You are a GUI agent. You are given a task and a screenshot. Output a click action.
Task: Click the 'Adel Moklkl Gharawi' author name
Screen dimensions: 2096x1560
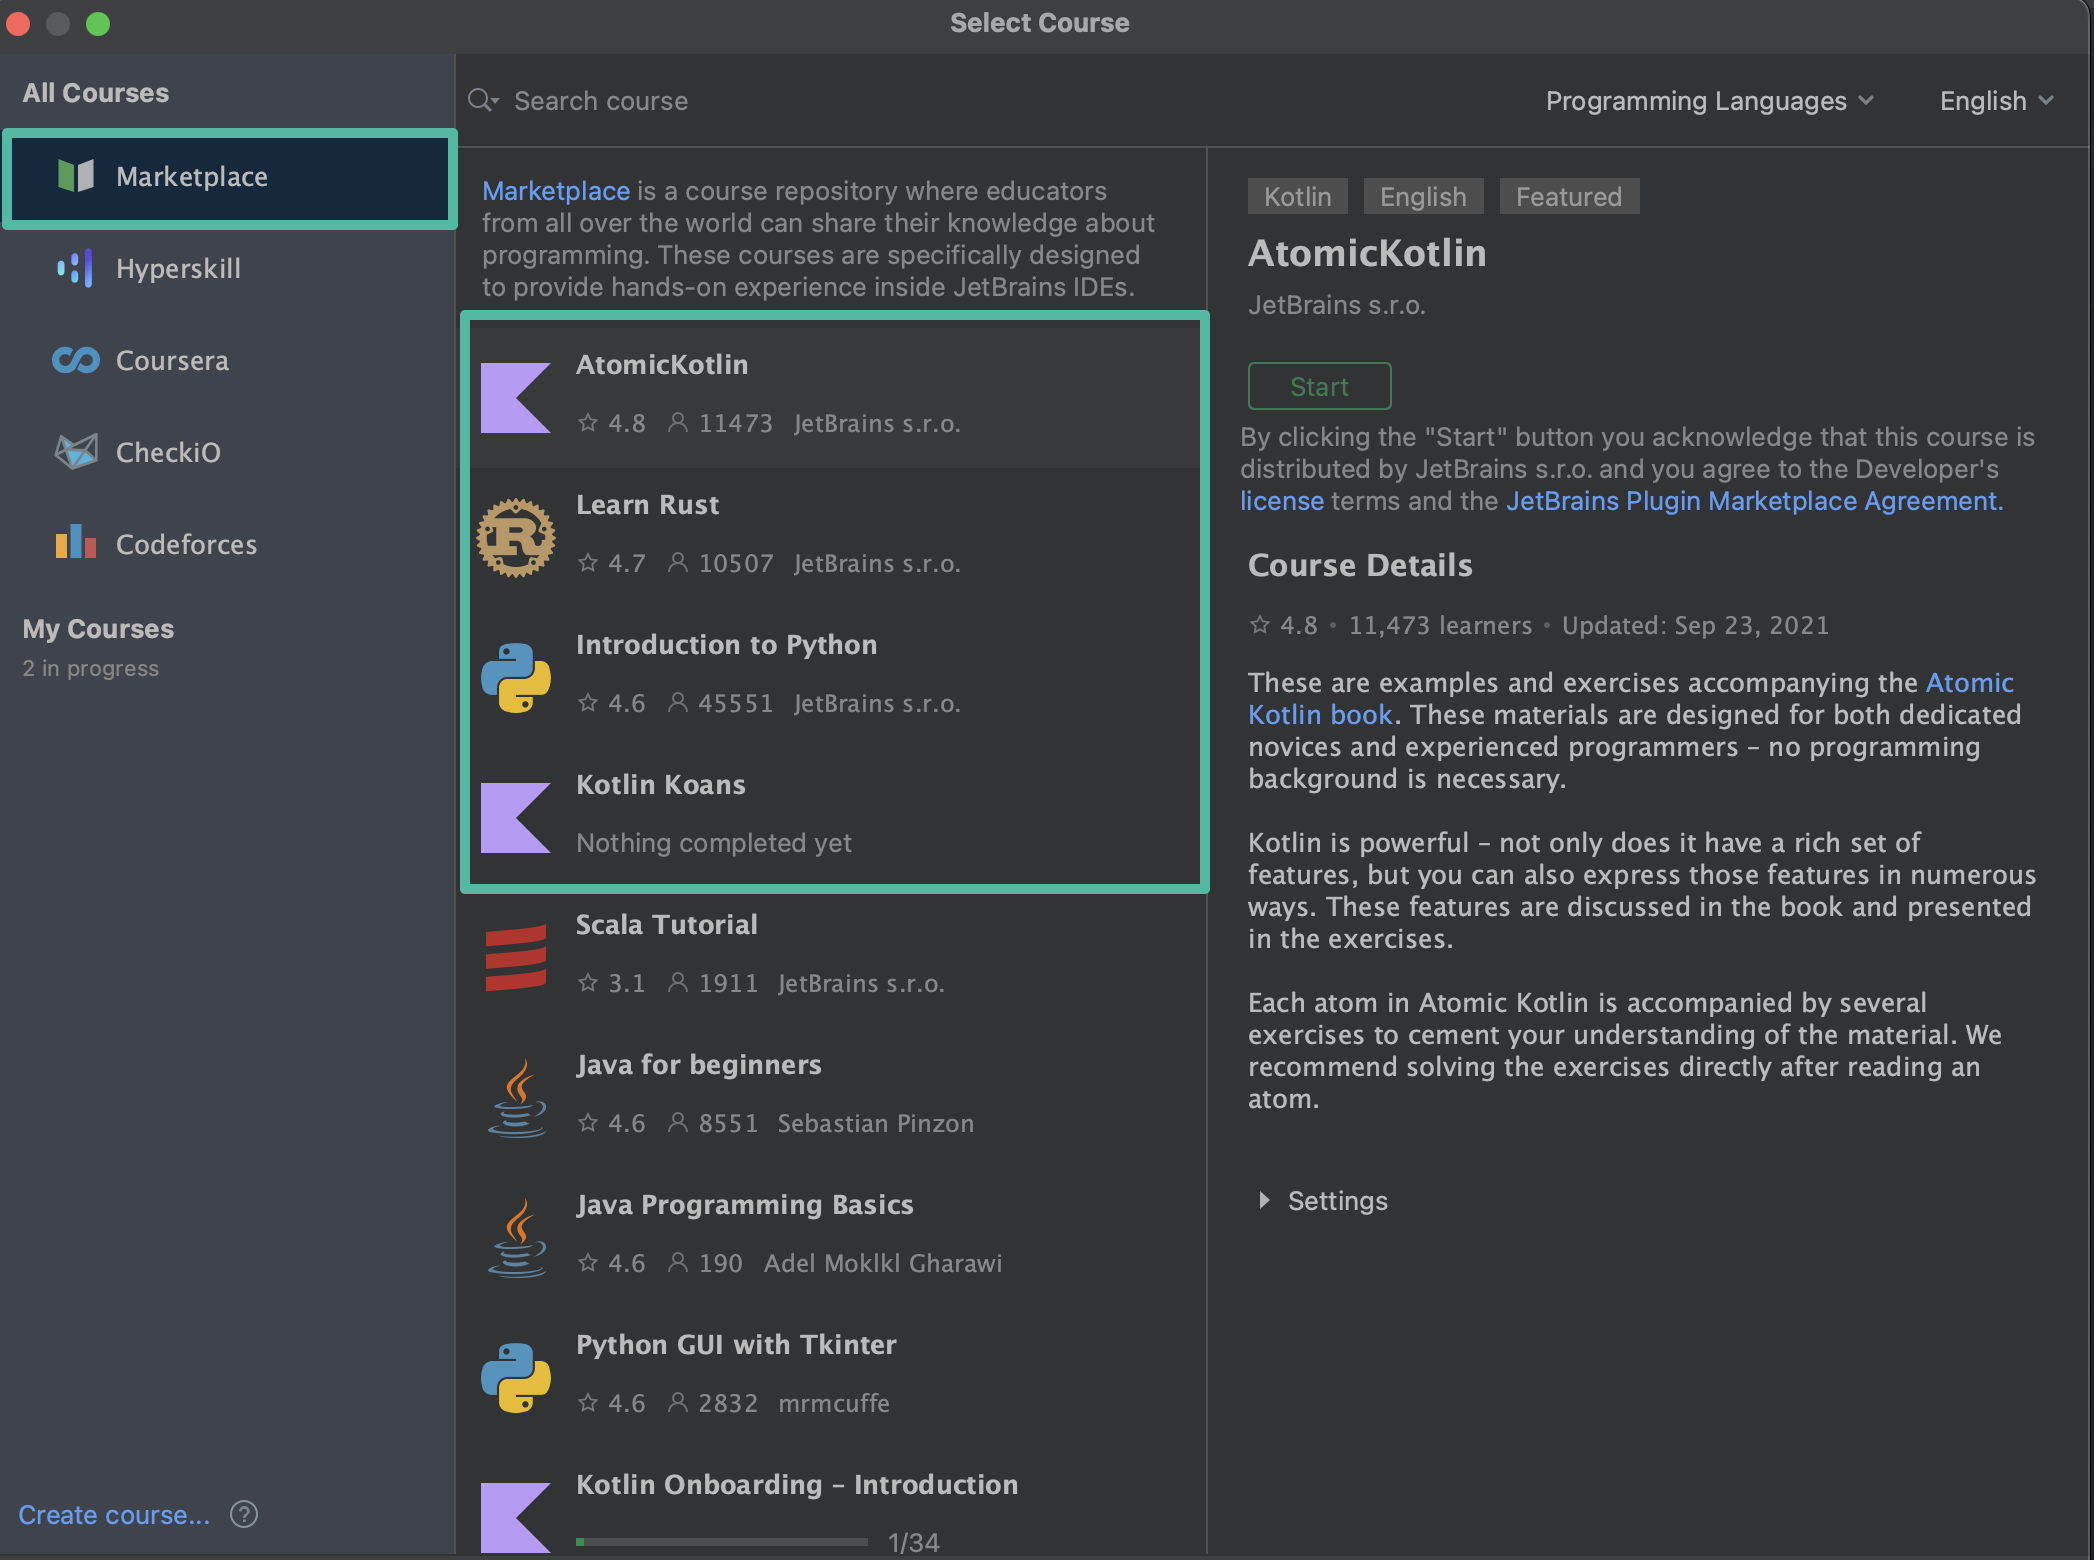click(882, 1263)
